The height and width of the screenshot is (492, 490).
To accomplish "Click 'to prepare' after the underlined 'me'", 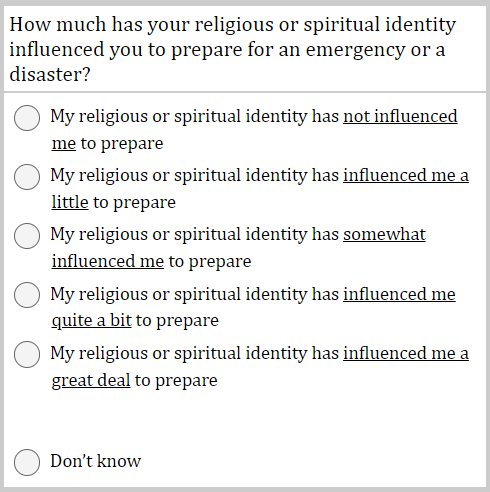I will pos(122,144).
